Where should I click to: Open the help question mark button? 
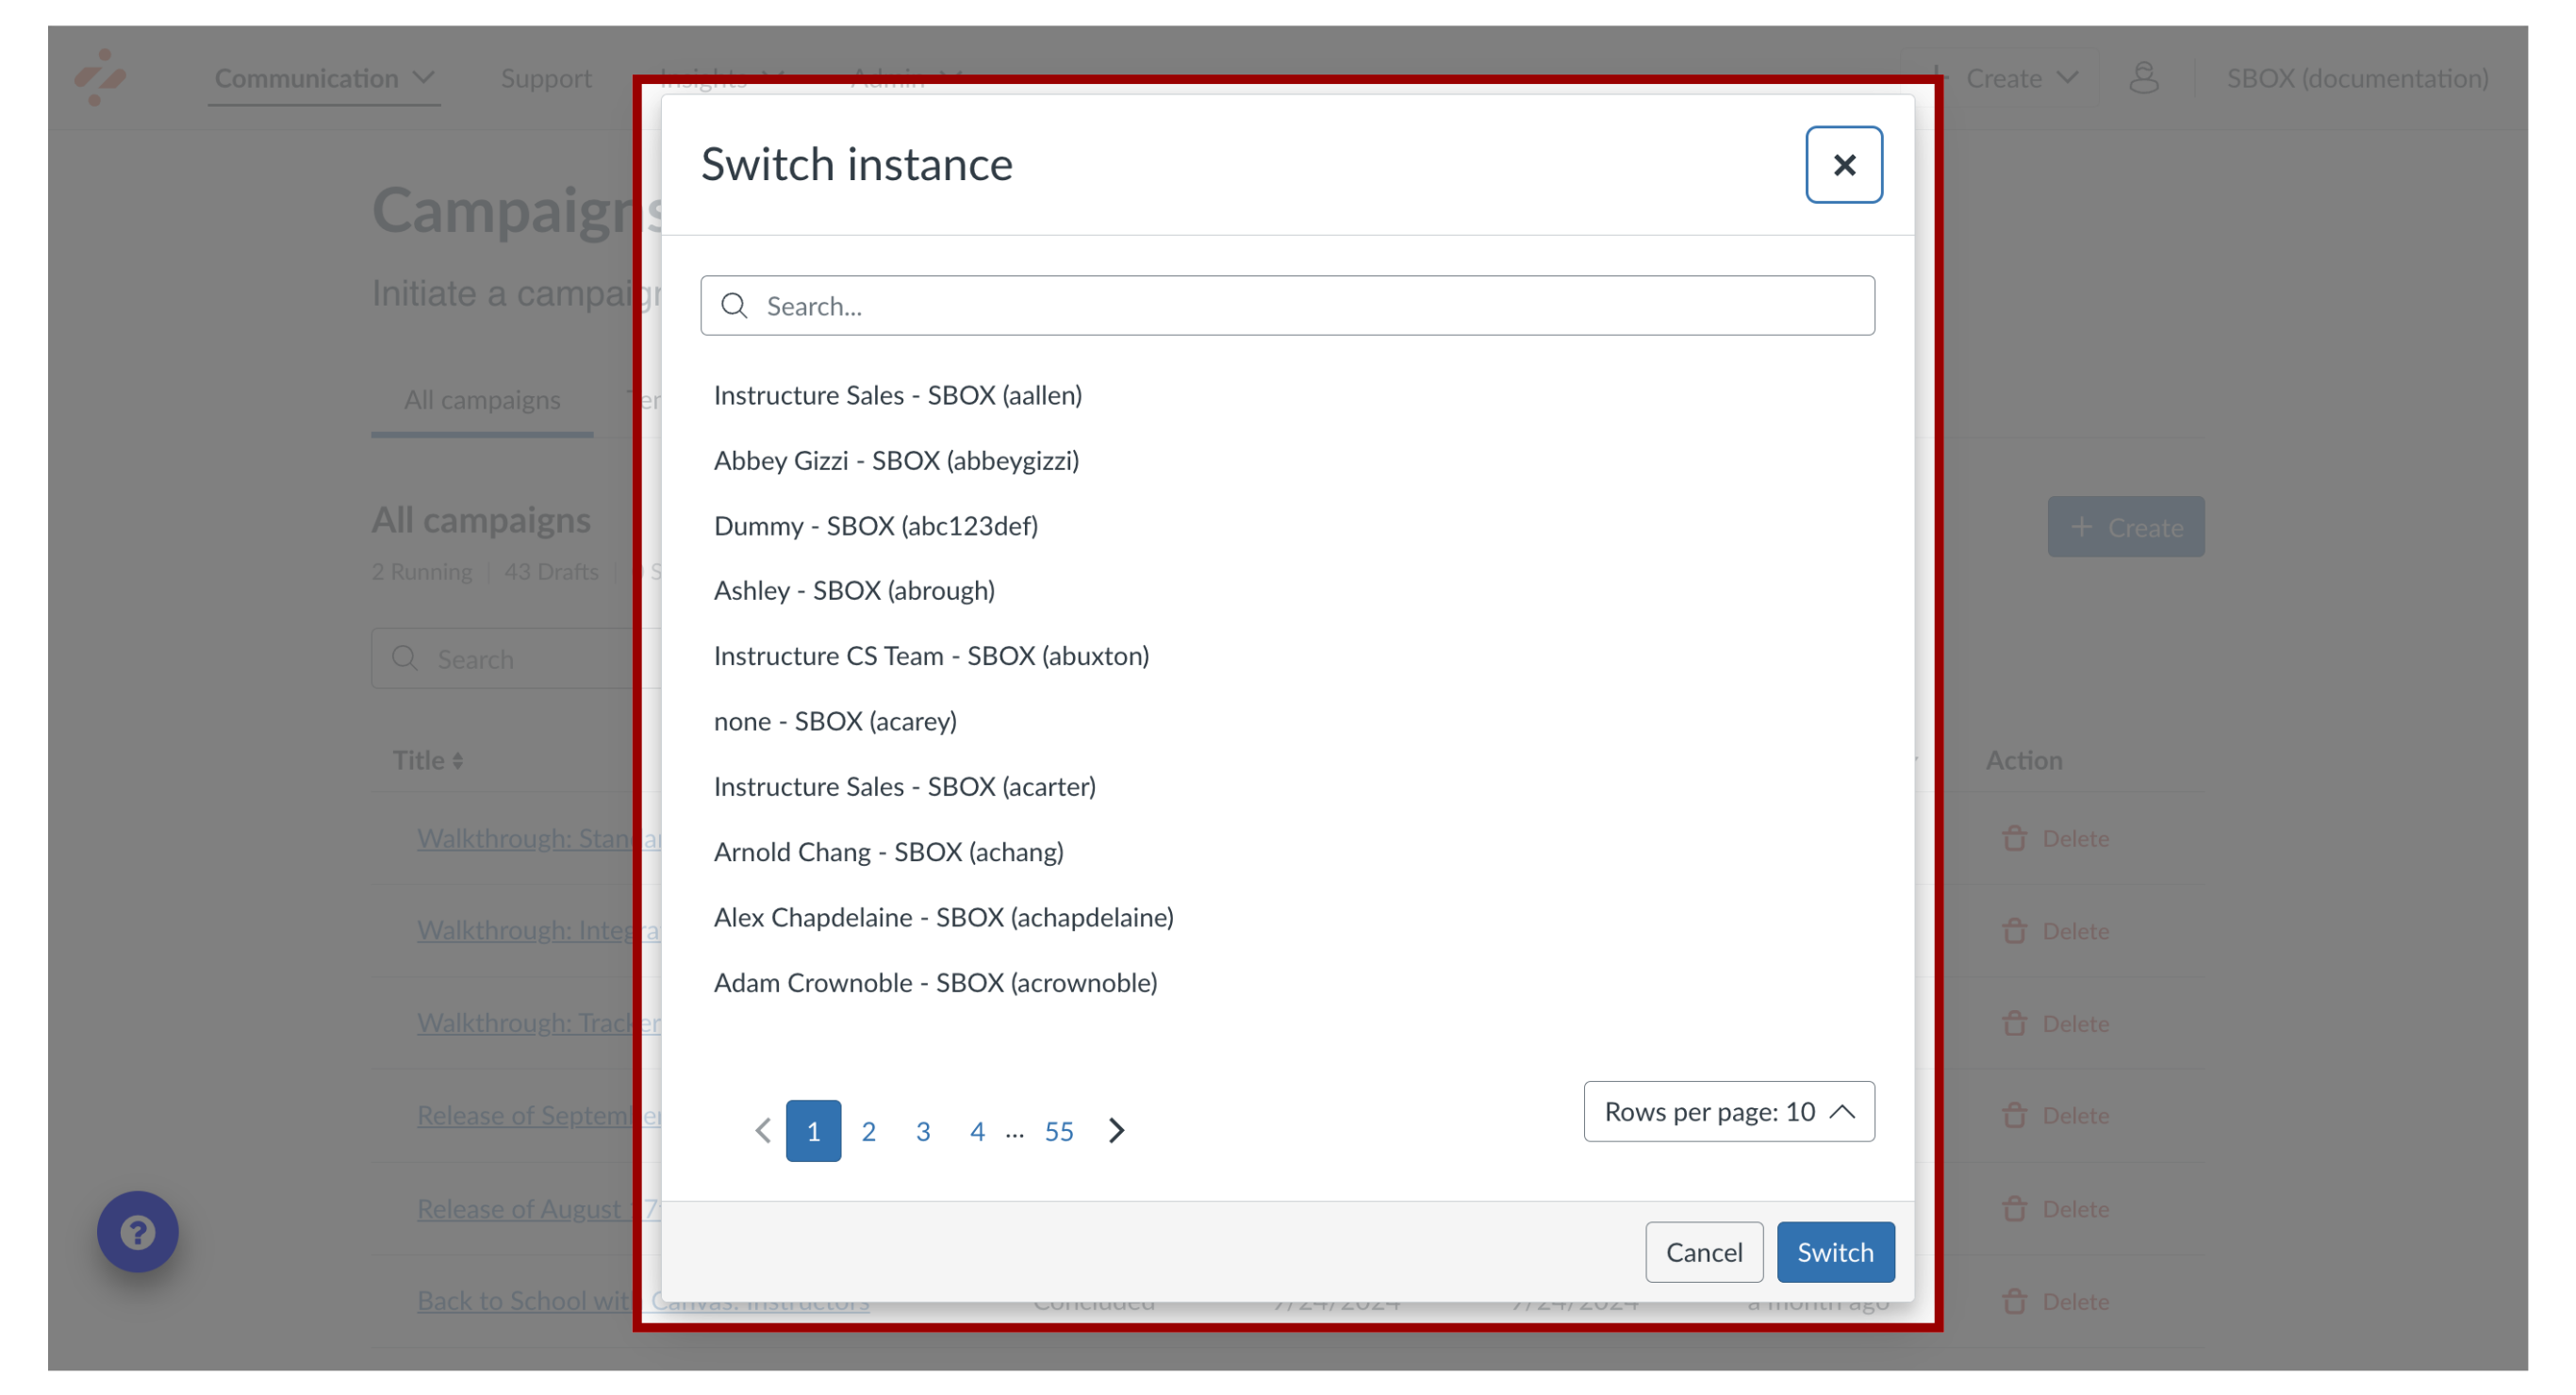point(138,1232)
